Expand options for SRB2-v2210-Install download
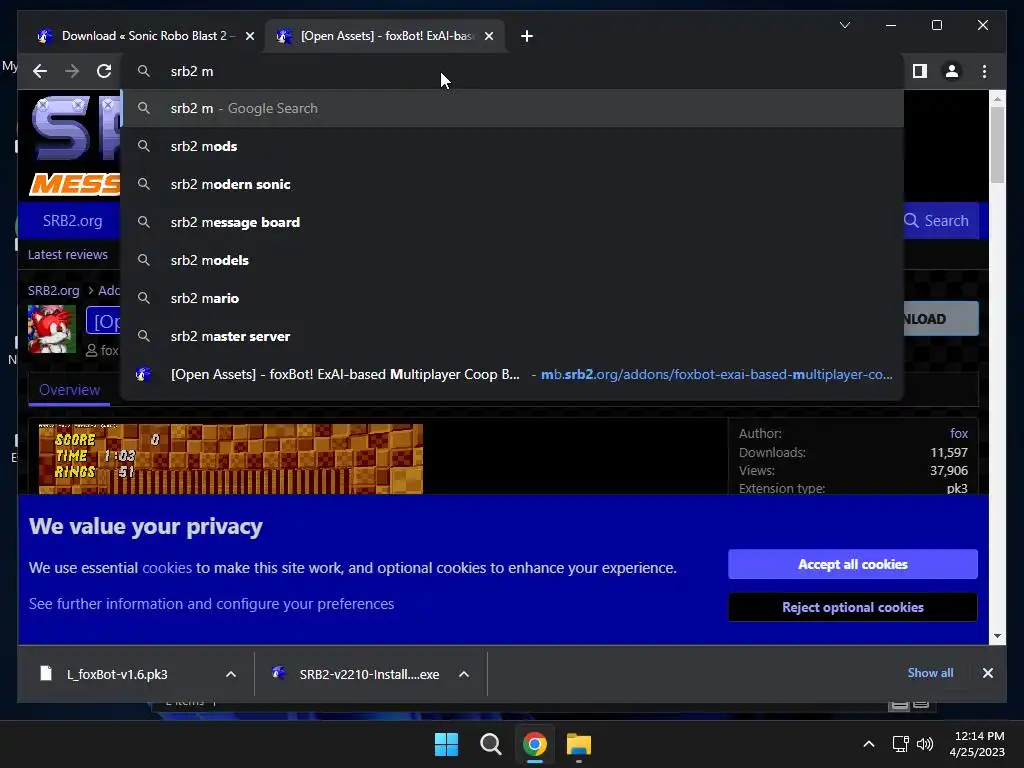This screenshot has height=768, width=1024. pyautogui.click(x=464, y=674)
